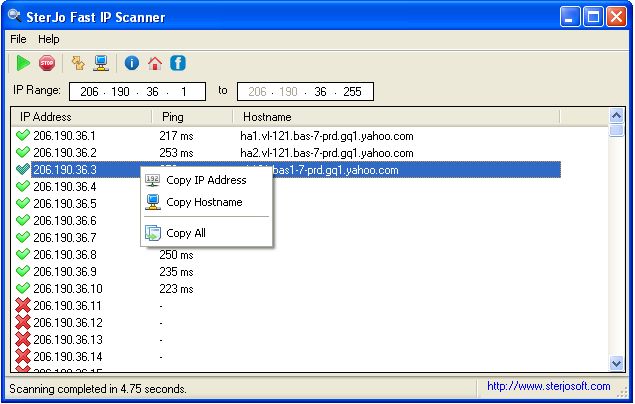
Task: Start the scan with the green play icon
Action: pos(23,63)
